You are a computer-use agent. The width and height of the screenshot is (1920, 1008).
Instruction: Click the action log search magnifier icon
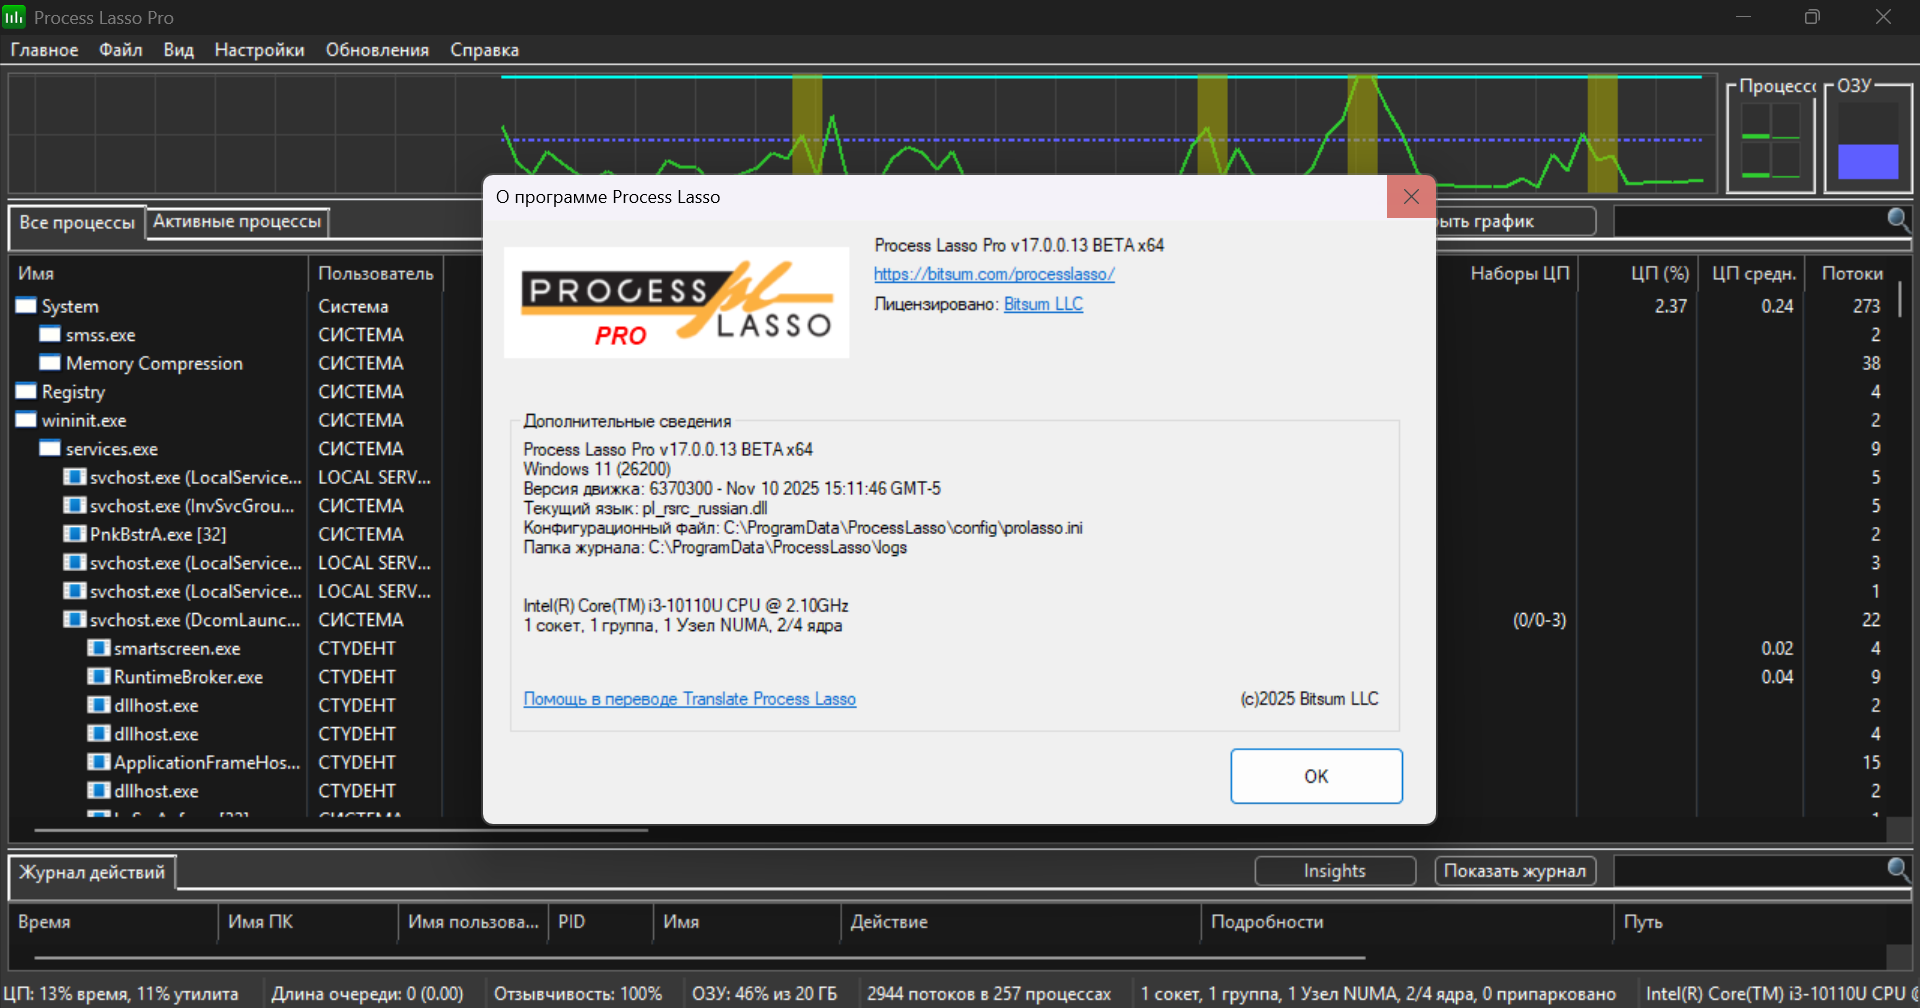click(1898, 870)
